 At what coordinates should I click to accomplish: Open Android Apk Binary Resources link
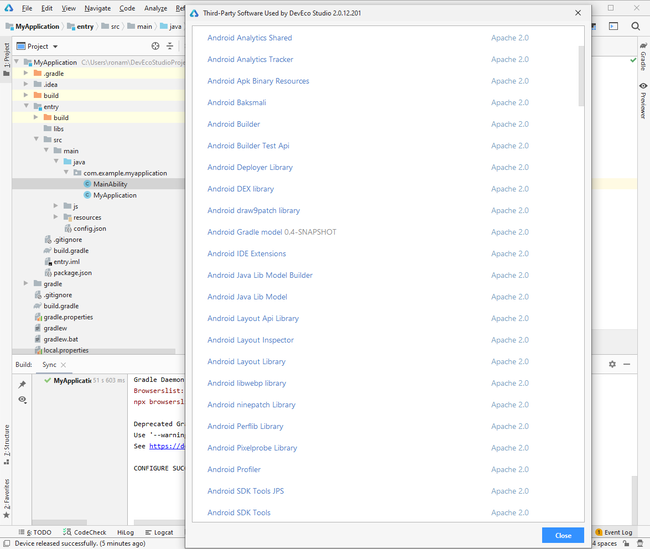pos(258,81)
